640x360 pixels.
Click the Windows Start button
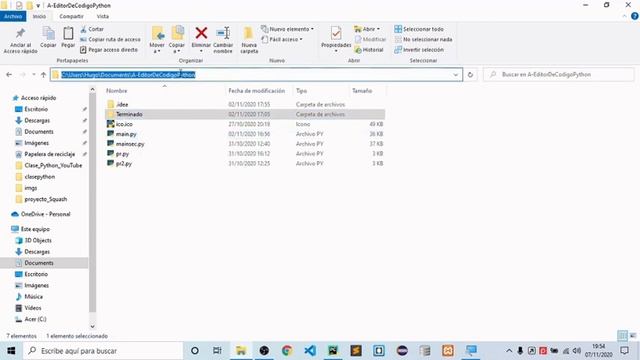[x=11, y=351]
